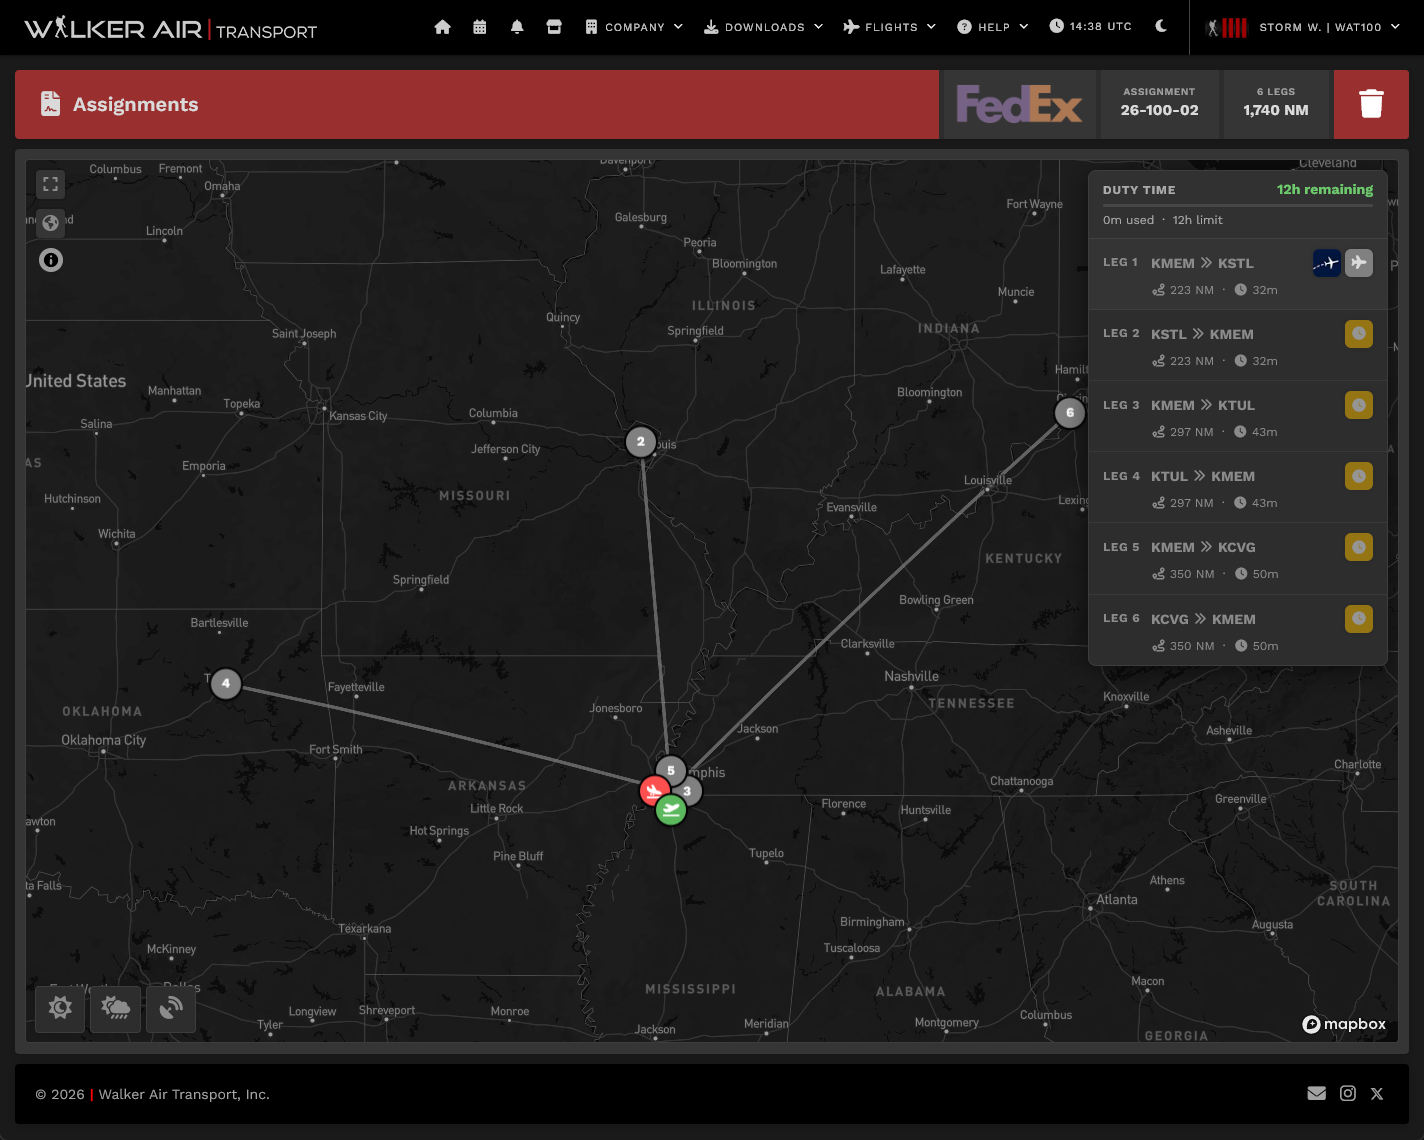
Task: Click pending clock icon for Leg 3
Action: pyautogui.click(x=1359, y=405)
